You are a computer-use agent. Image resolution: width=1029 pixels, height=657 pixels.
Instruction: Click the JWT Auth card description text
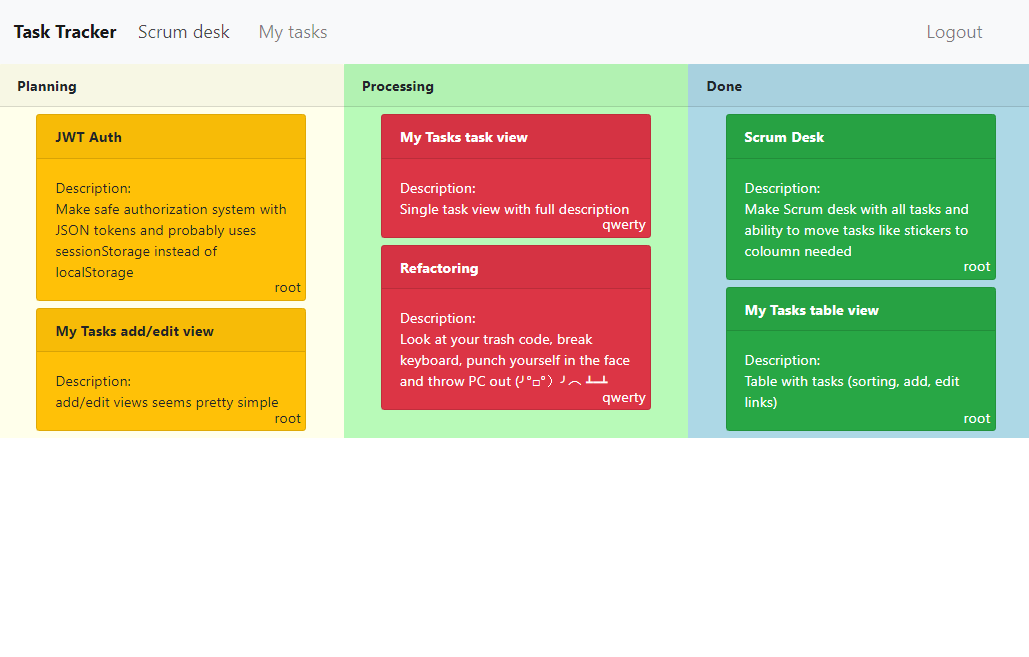coord(171,241)
